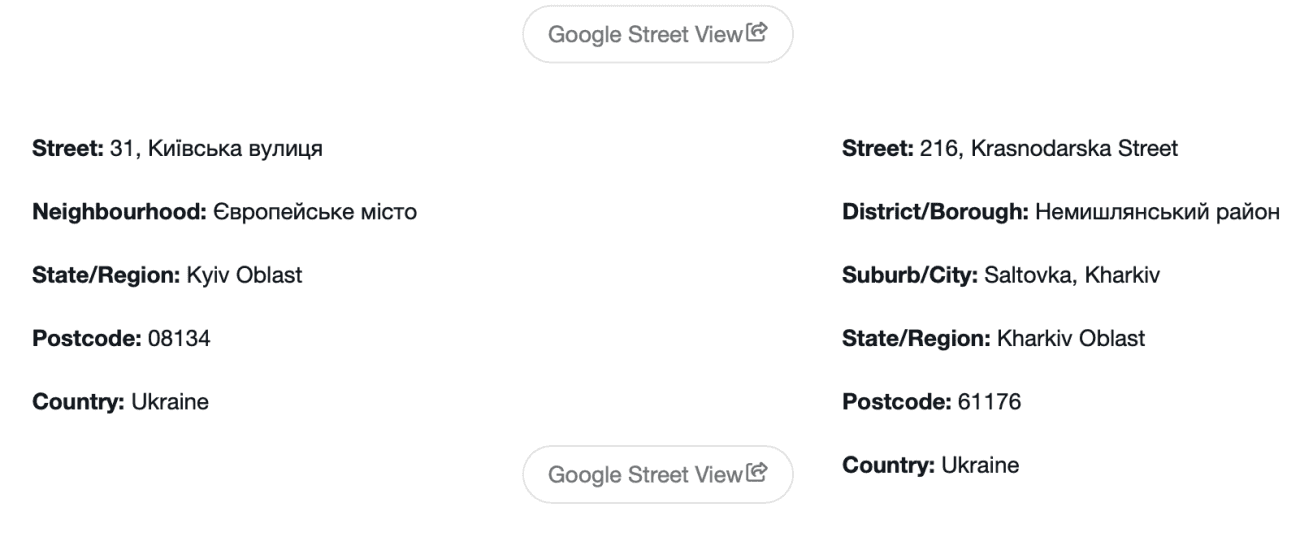Click the 'Kyiv Oblast' region value
The image size is (1300, 554).
[x=242, y=276]
